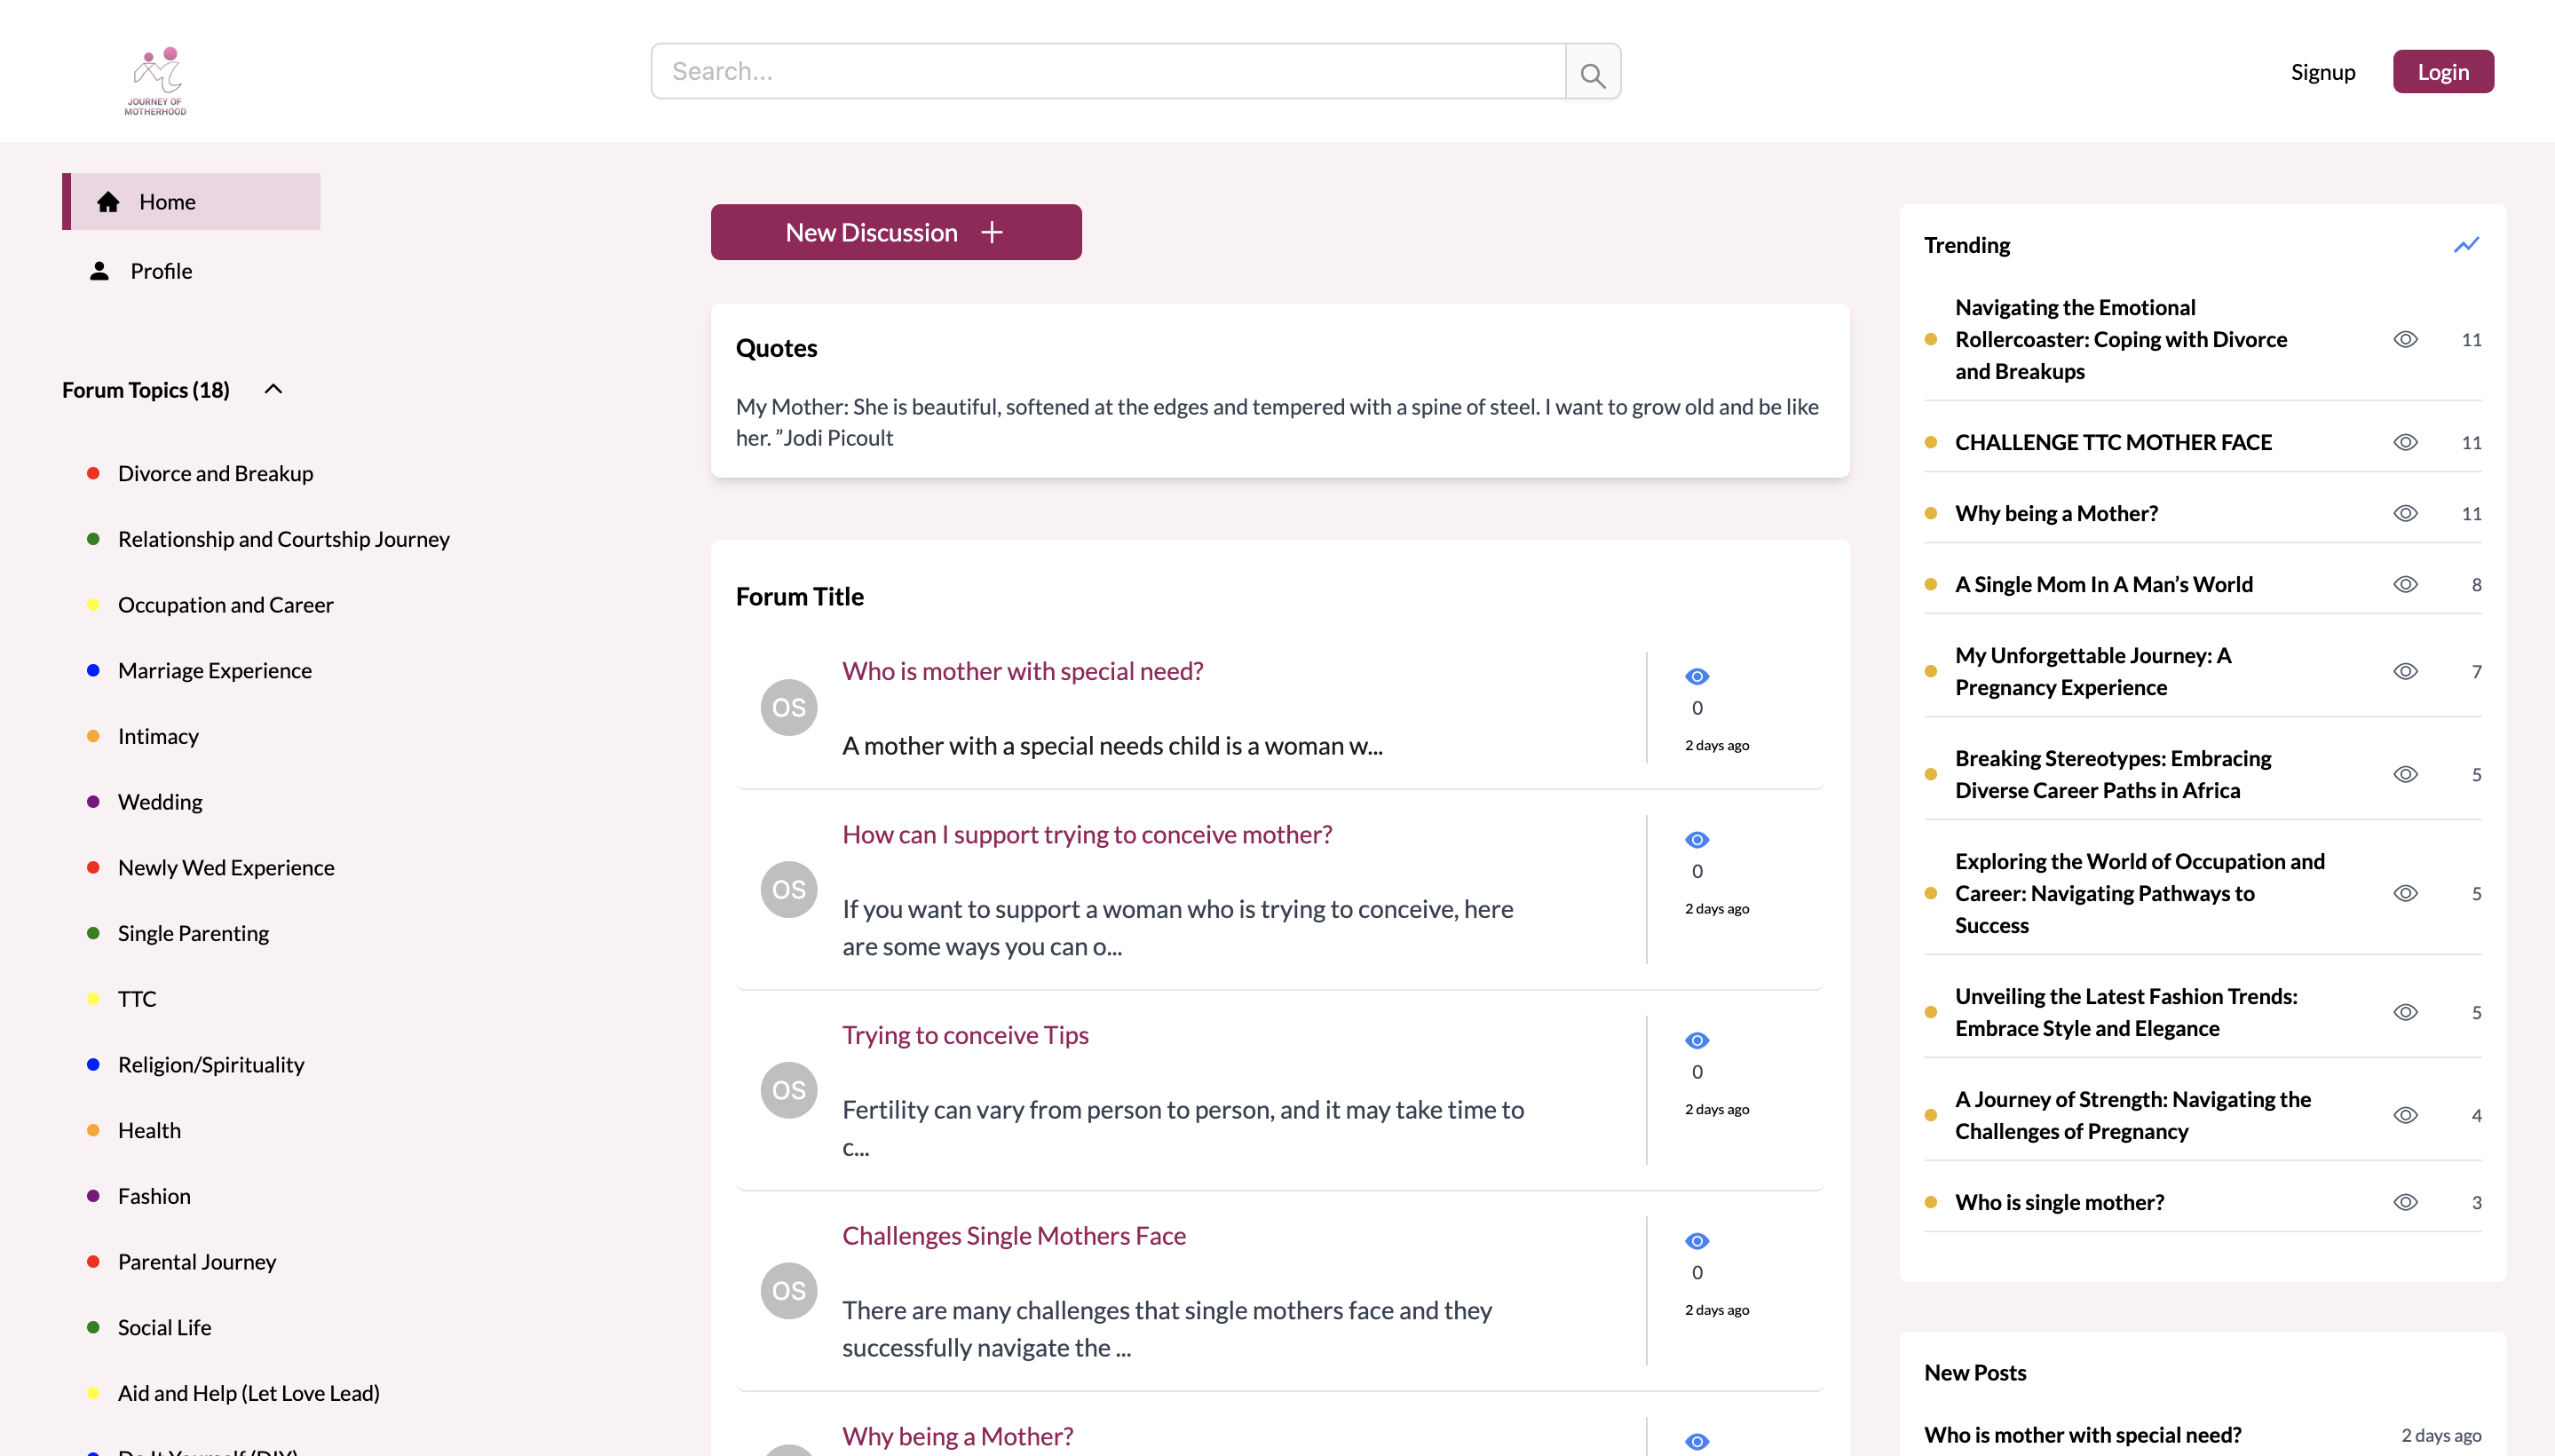This screenshot has height=1456, width=2555.
Task: Click eye icon beside CHALLENGE TTC MOTHER FACE
Action: [2405, 442]
